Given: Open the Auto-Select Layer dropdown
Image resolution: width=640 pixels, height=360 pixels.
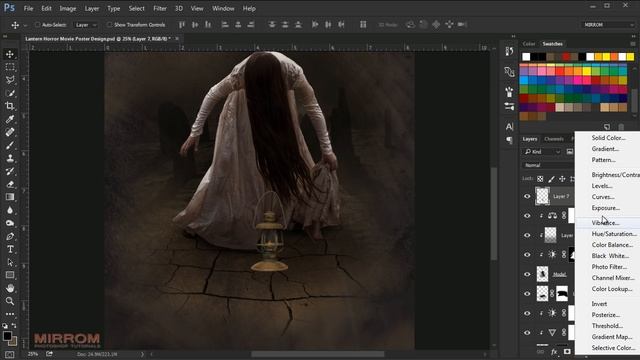Looking at the screenshot, I should pyautogui.click(x=86, y=25).
